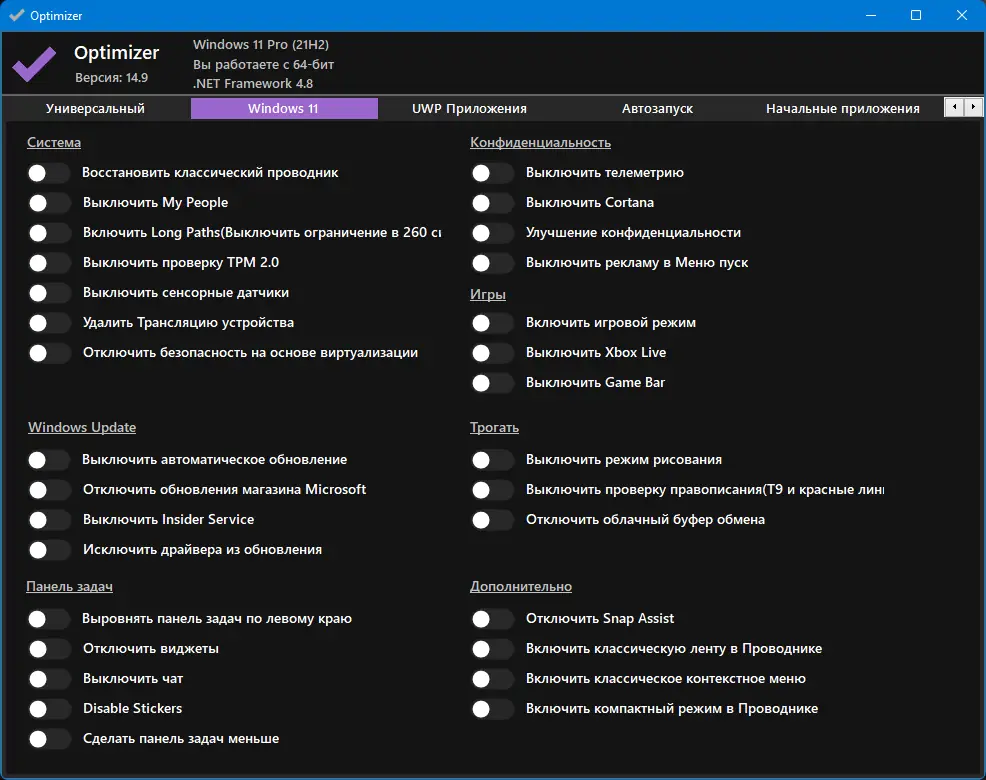Toggle Отключить безопасность на основе виртуализации
This screenshot has height=780, width=986.
click(x=48, y=353)
